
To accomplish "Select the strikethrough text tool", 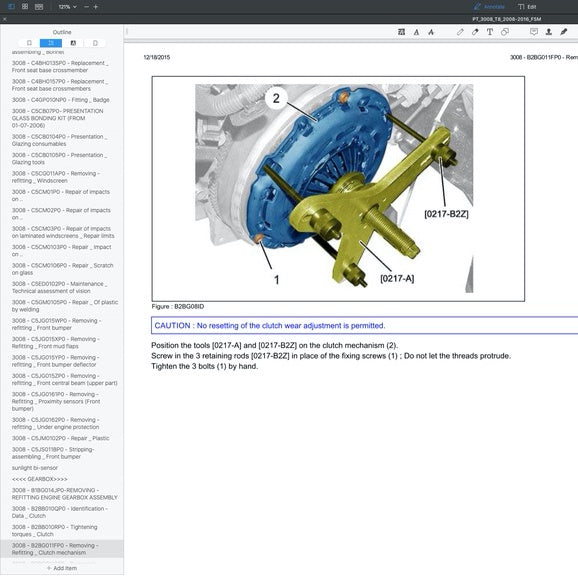I will [x=431, y=32].
